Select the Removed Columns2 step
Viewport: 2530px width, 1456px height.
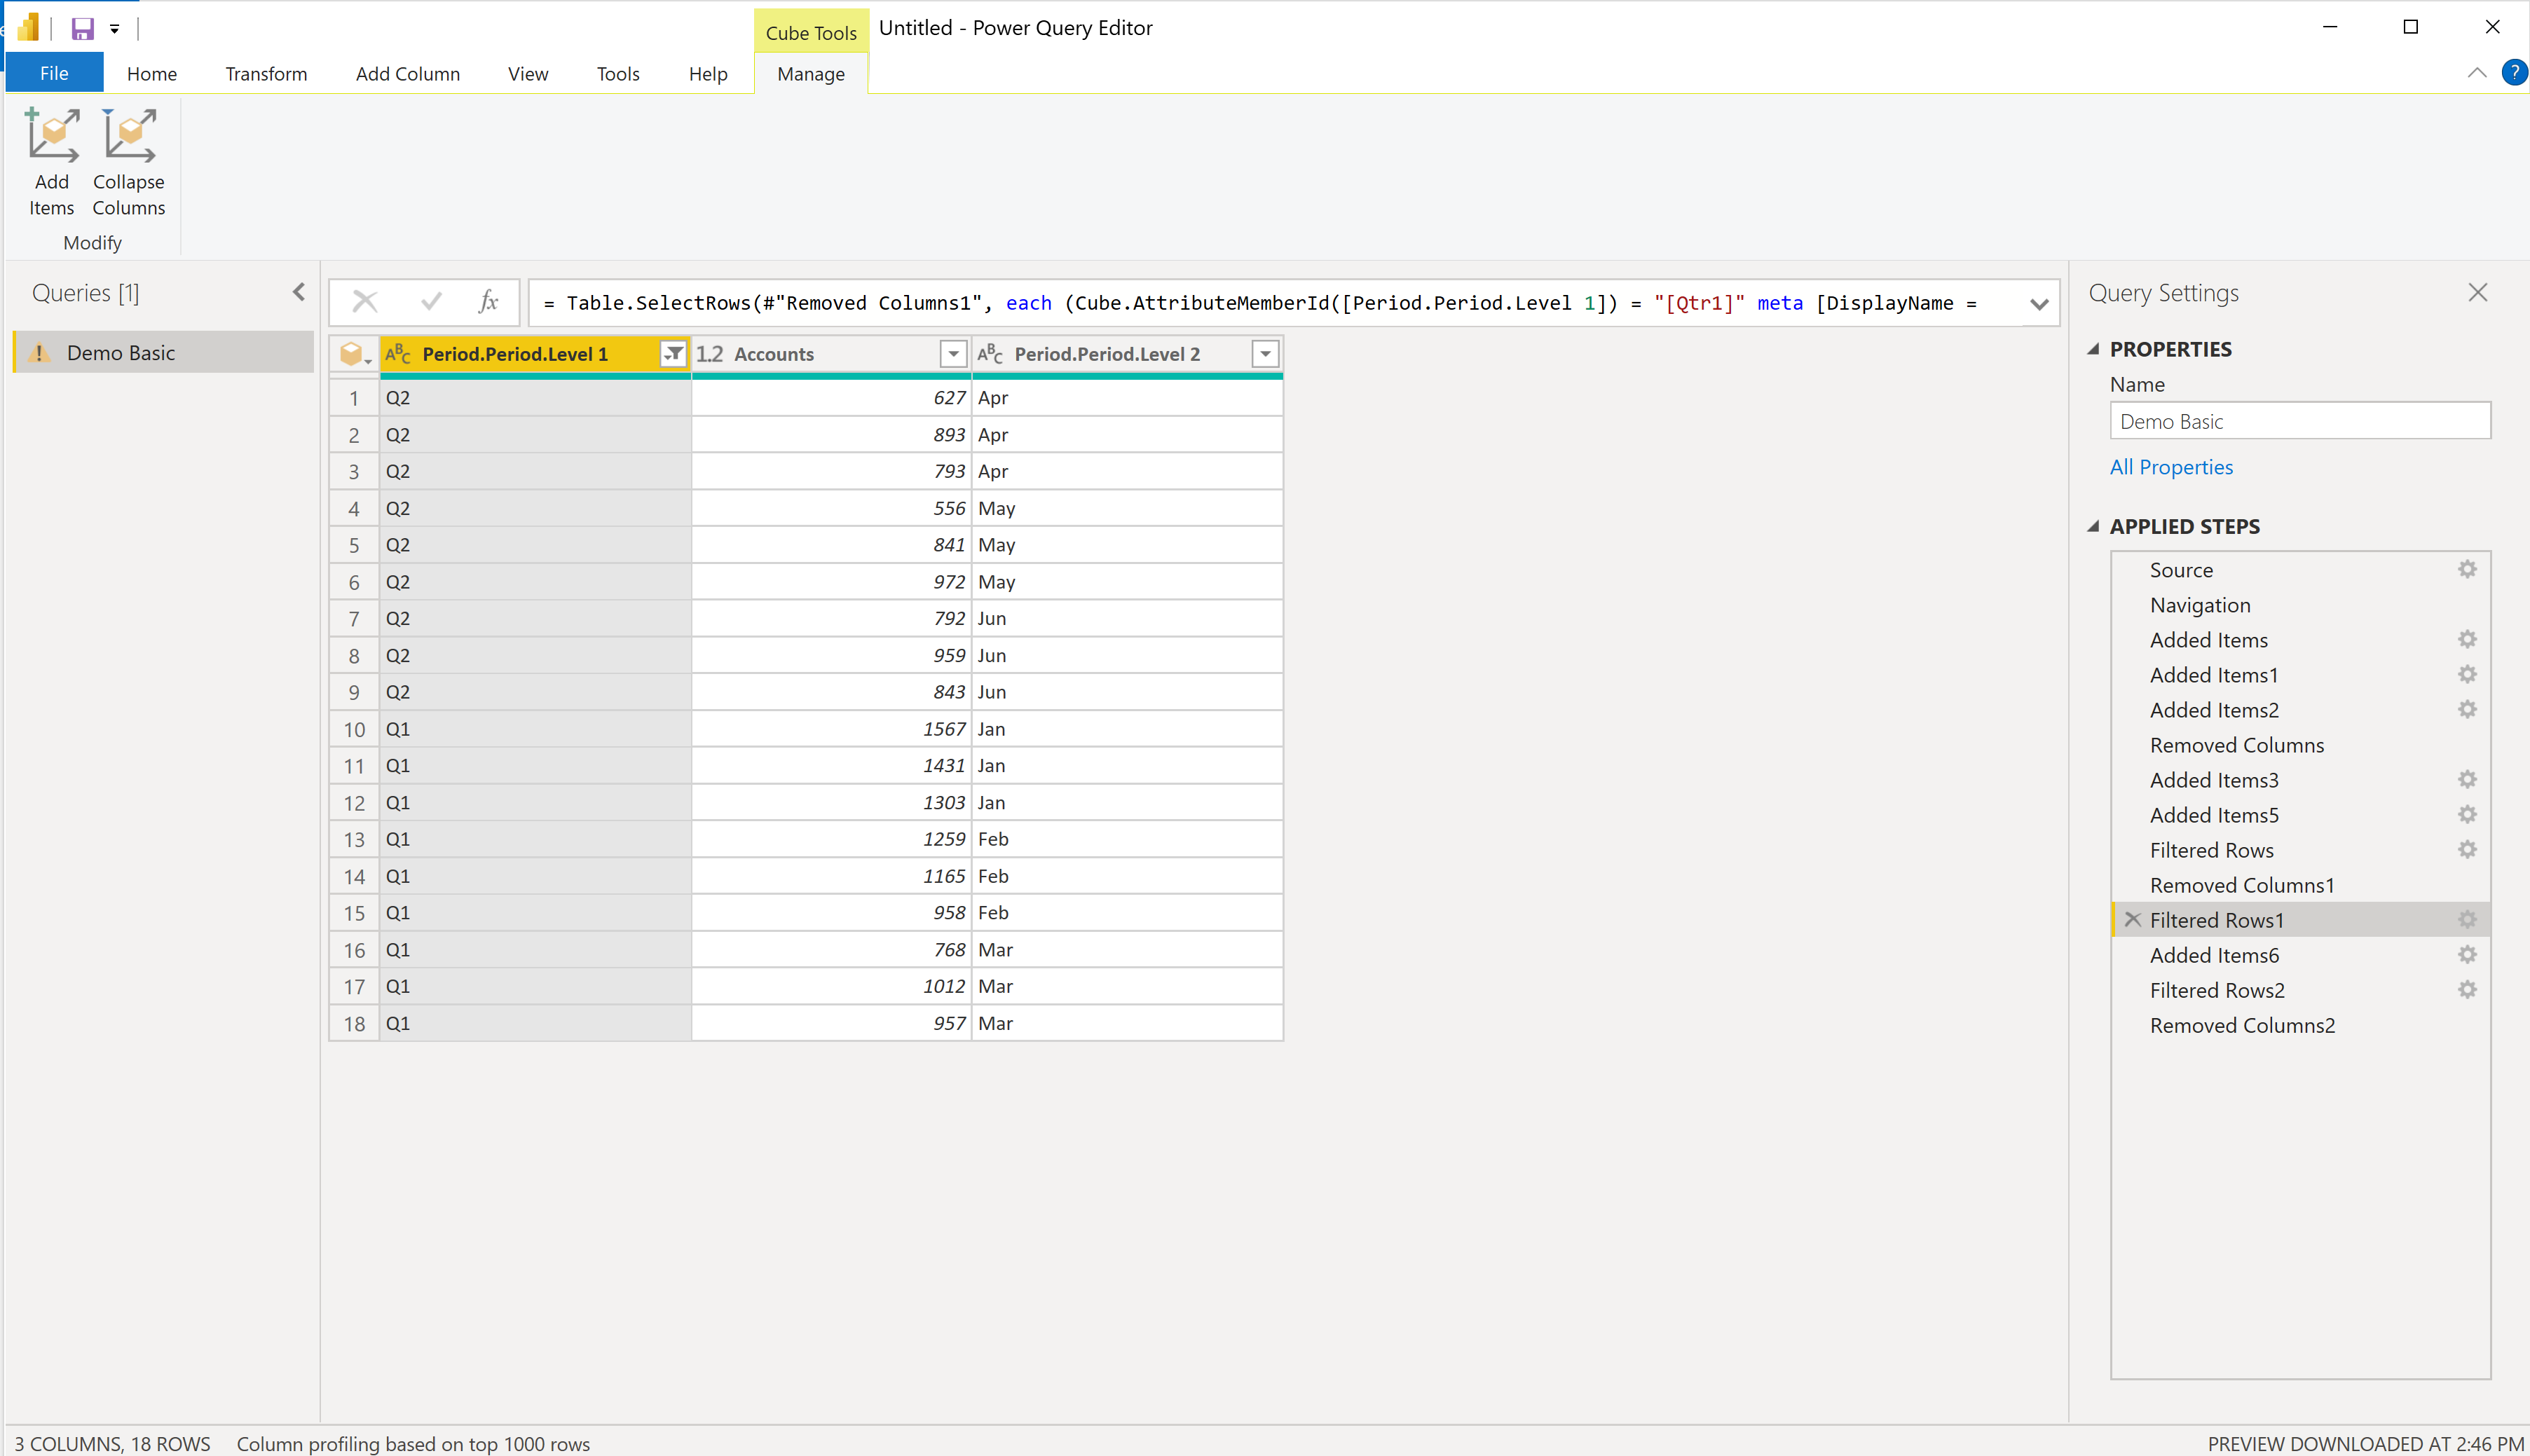(2242, 1025)
